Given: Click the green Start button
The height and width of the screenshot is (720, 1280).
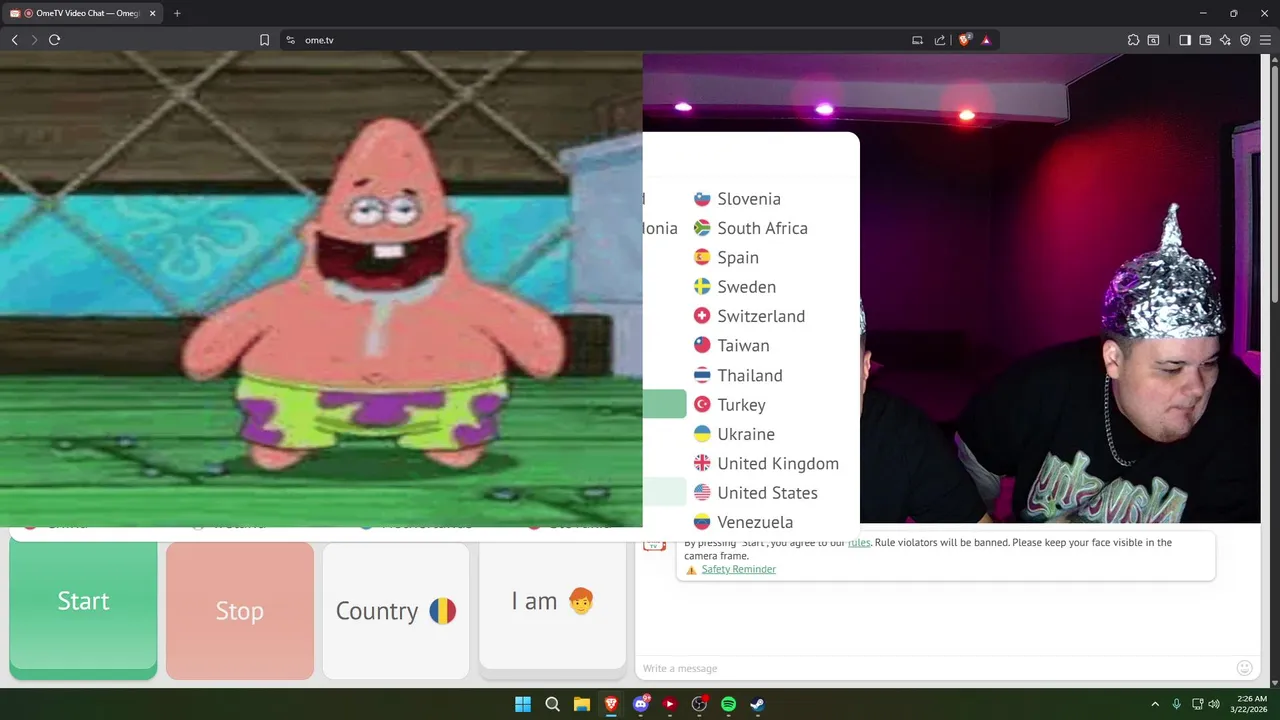Looking at the screenshot, I should point(83,606).
